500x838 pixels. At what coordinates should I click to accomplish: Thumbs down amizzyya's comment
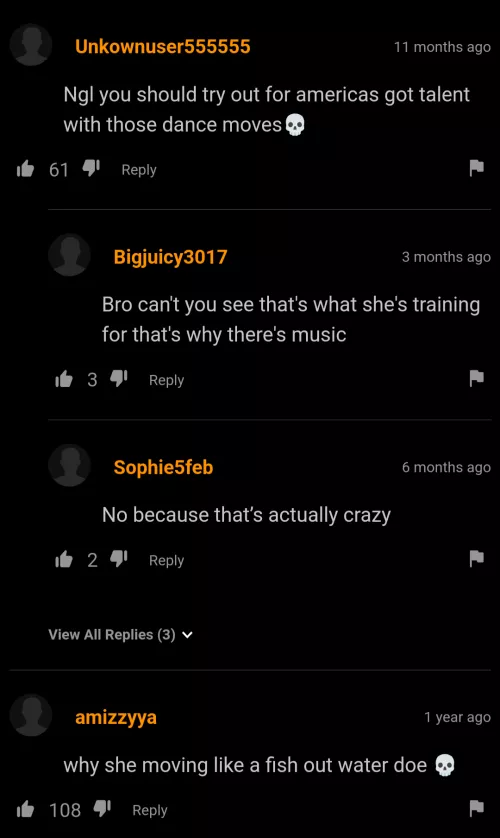pyautogui.click(x=102, y=809)
